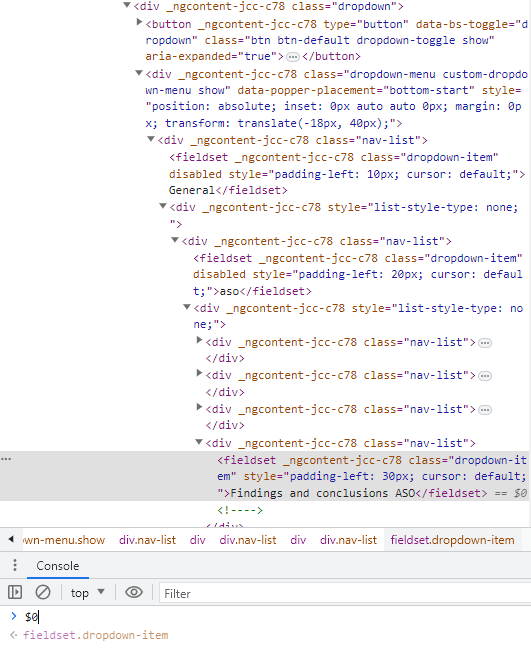The image size is (531, 650).
Task: Click closing </div> after third collapsed nav-list
Action: [225, 425]
